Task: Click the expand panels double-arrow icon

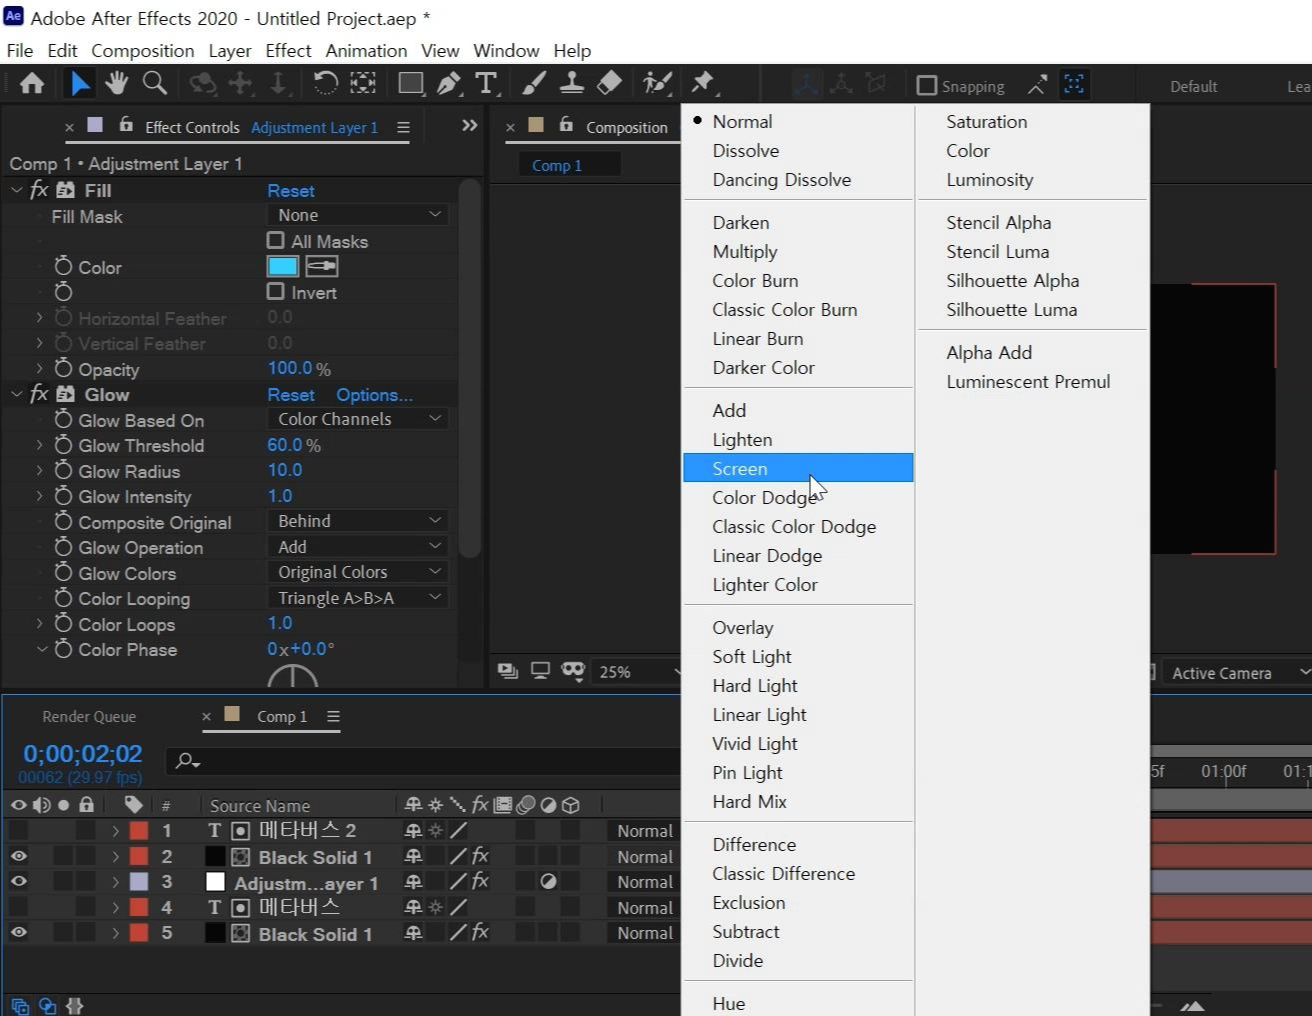Action: 469,126
